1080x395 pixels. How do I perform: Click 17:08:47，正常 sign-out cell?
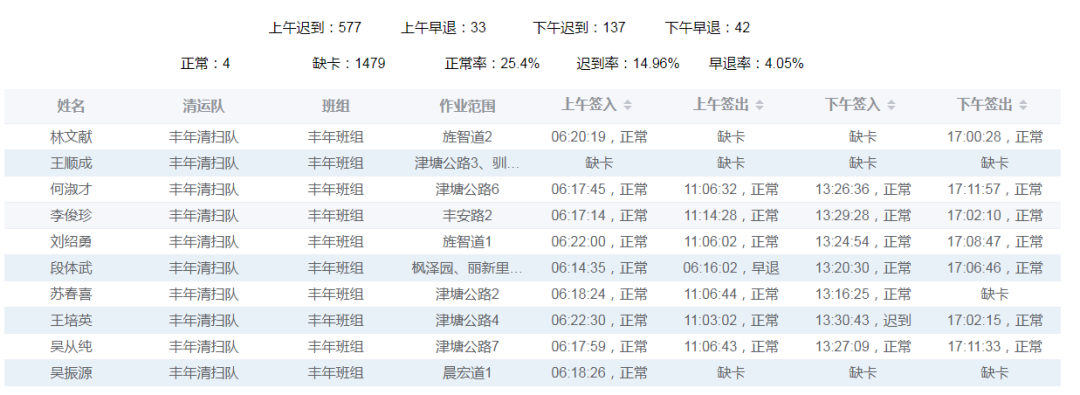(995, 241)
